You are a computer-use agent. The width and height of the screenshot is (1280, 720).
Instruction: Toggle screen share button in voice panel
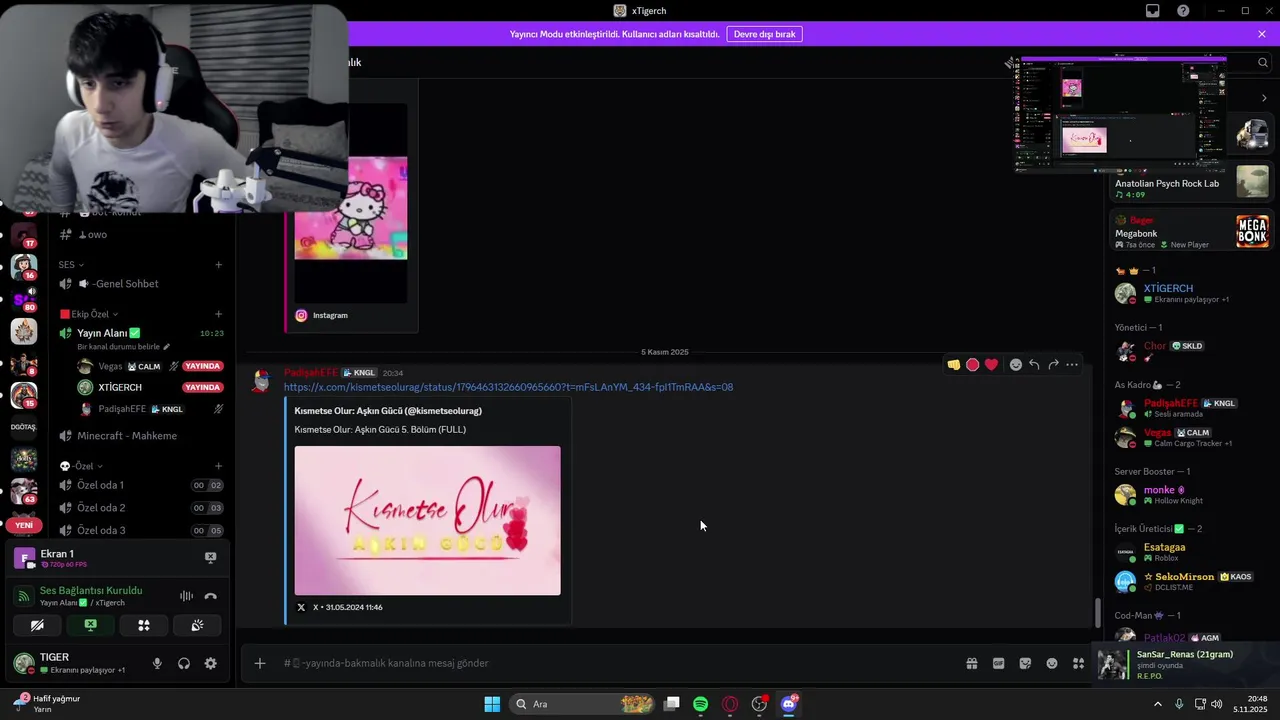[x=90, y=625]
